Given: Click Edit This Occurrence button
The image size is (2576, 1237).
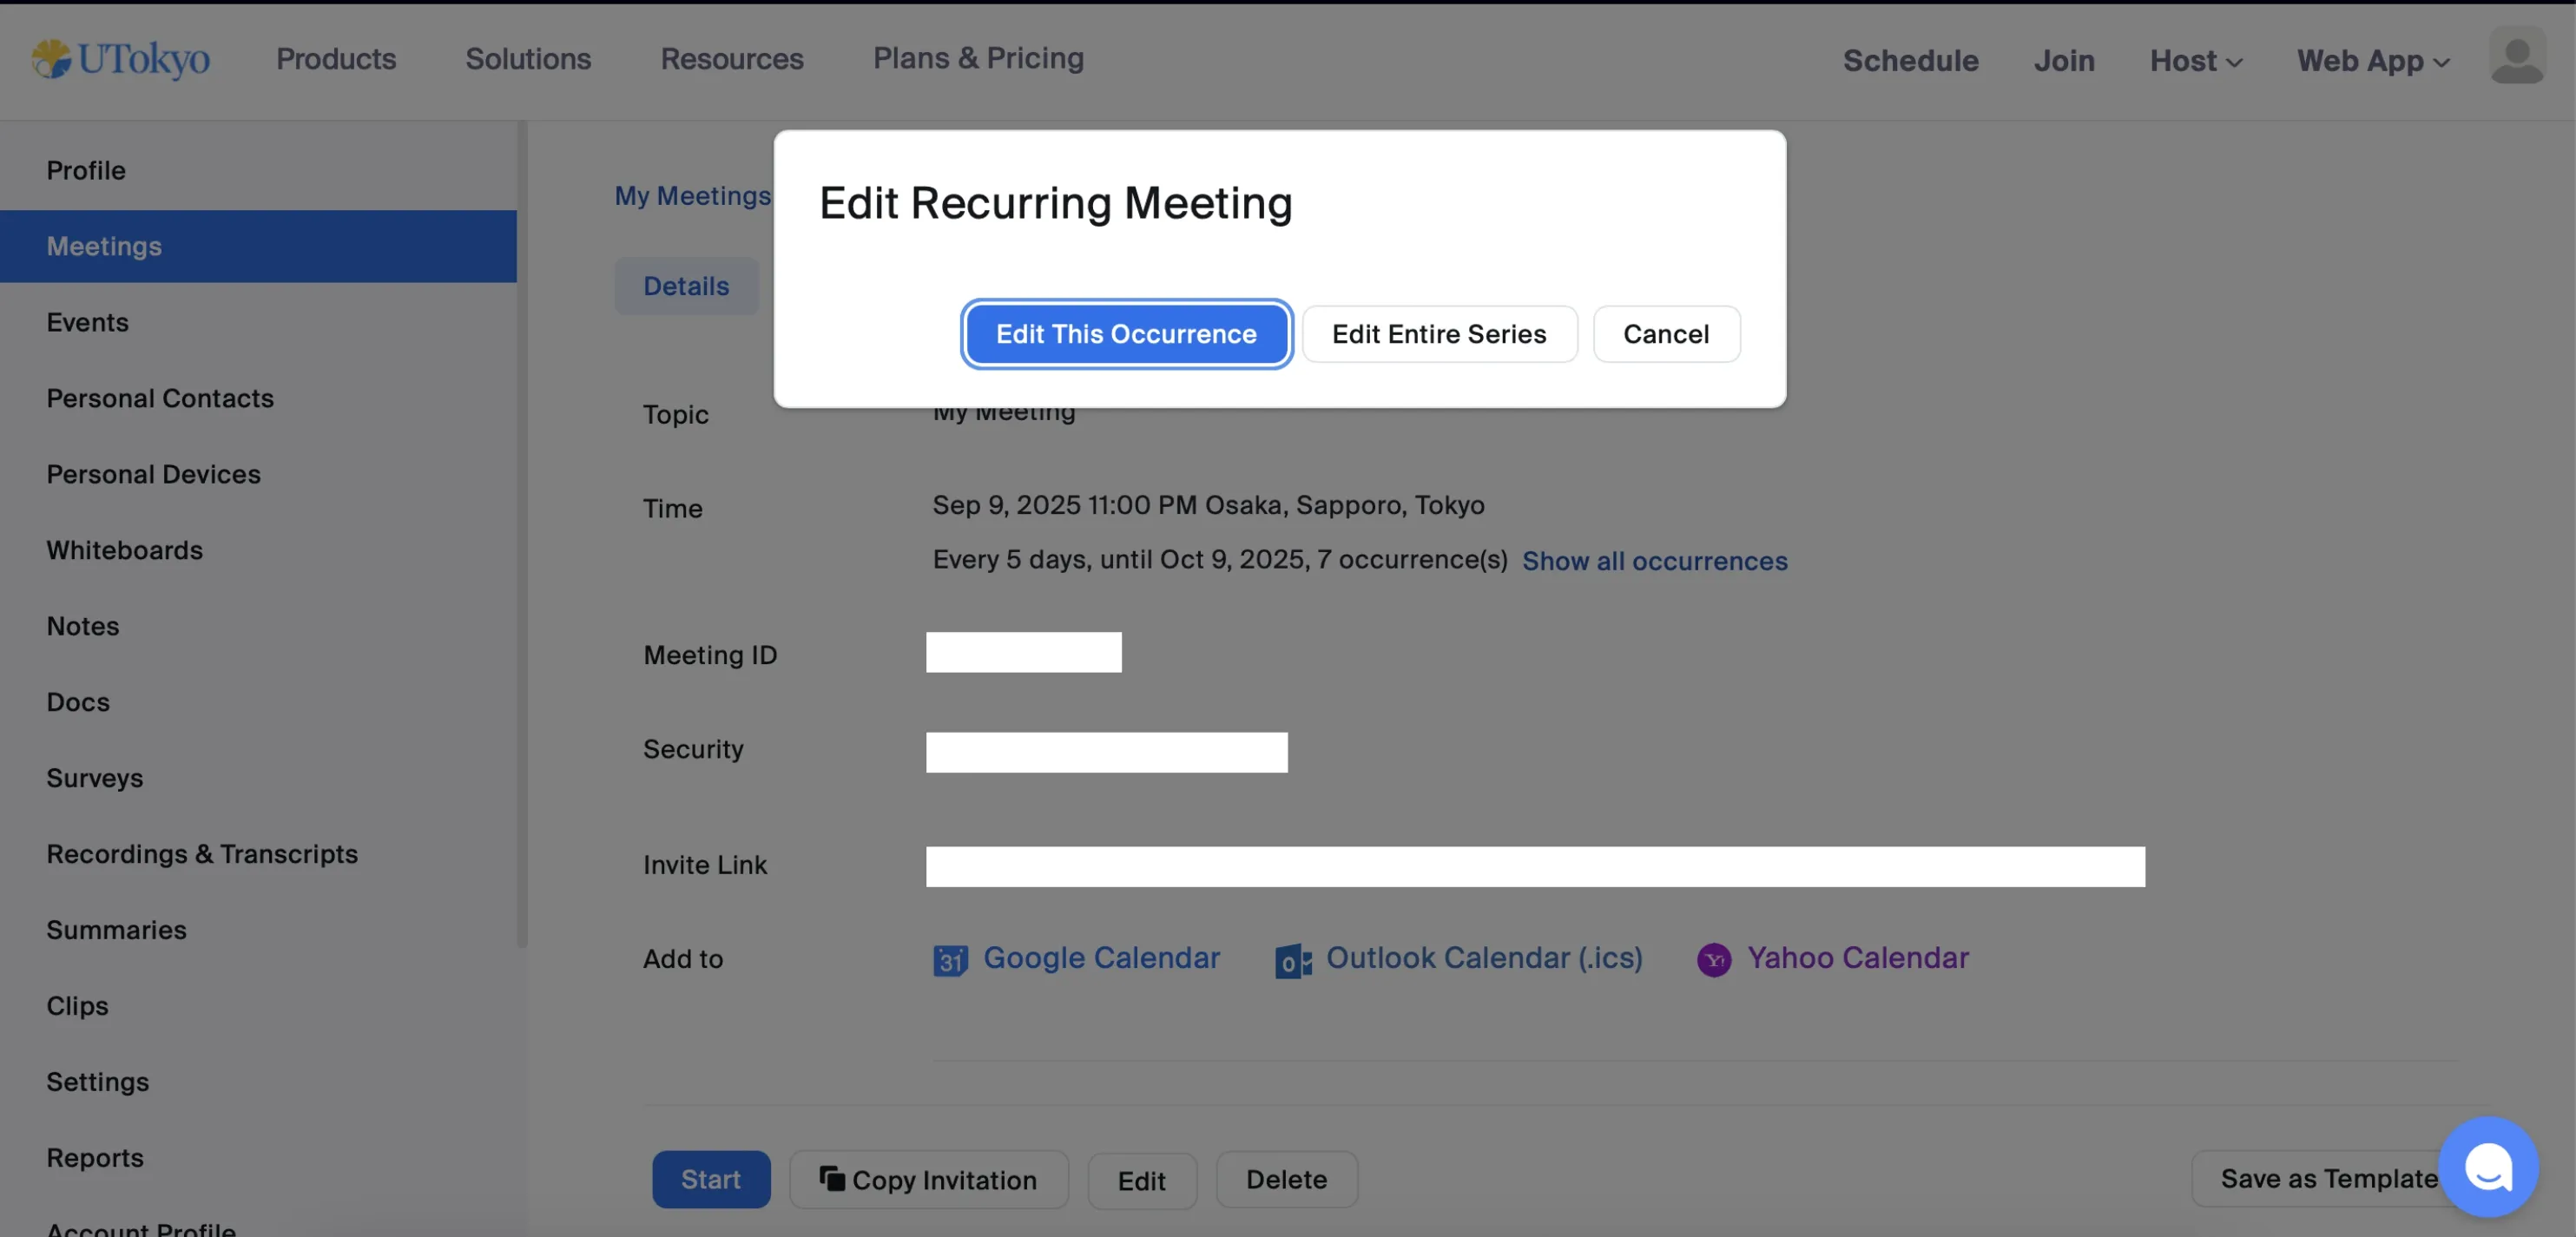Looking at the screenshot, I should (x=1126, y=334).
